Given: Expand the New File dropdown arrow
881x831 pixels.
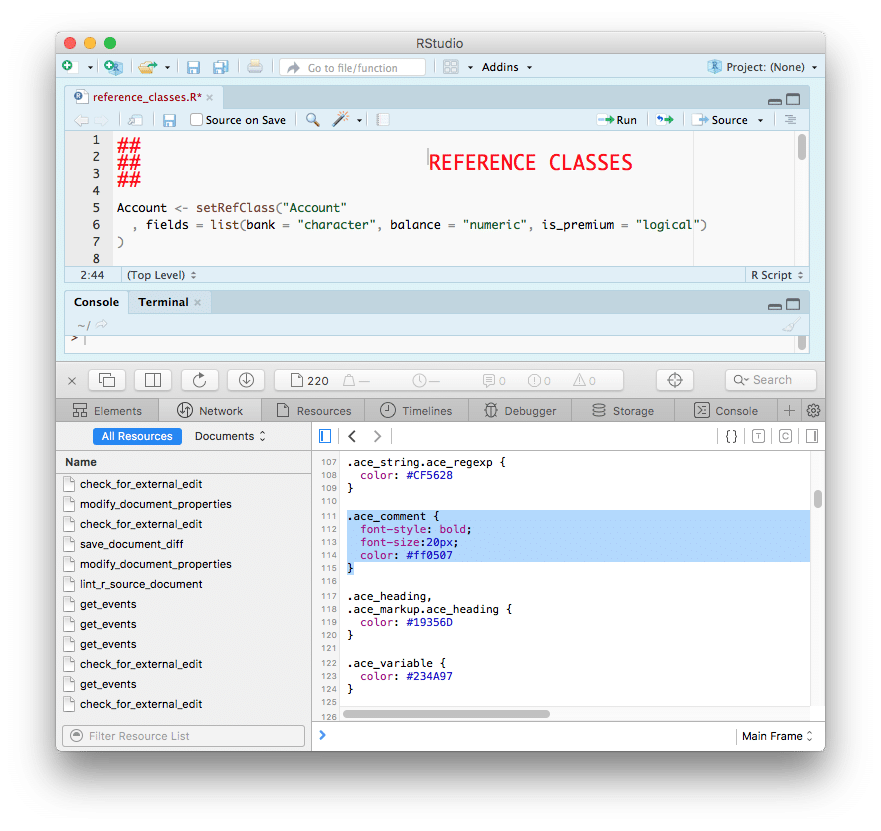Looking at the screenshot, I should [90, 67].
